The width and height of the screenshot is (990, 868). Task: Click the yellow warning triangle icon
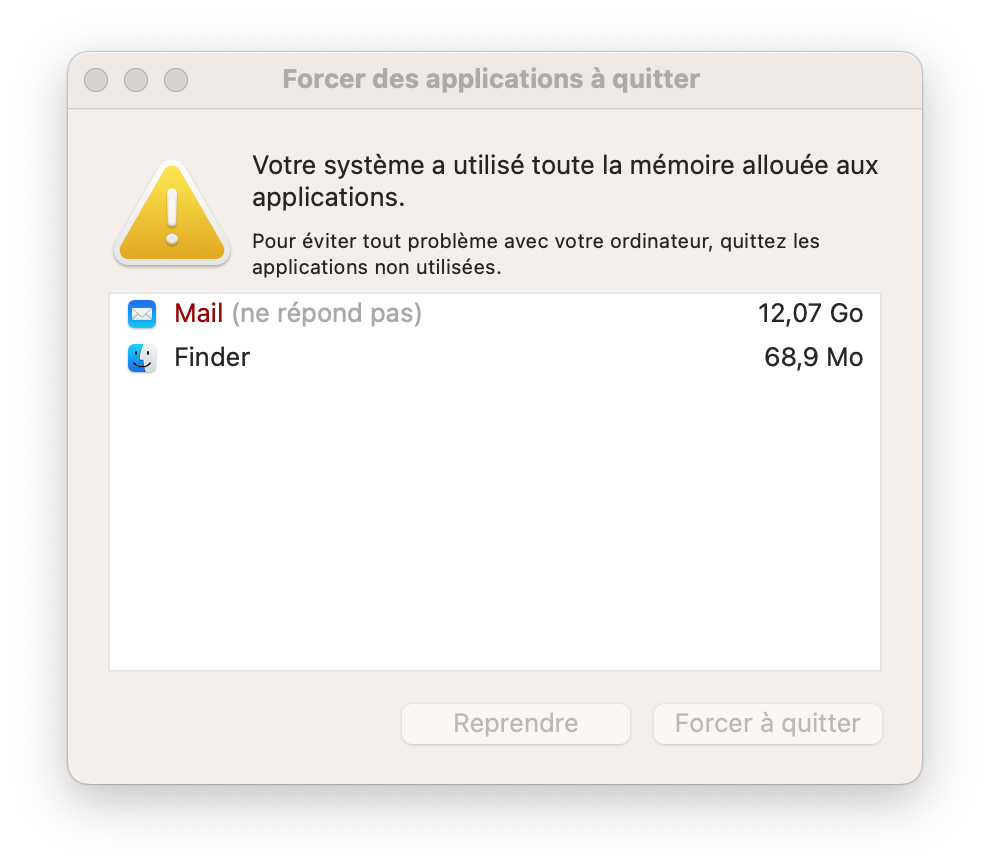click(172, 214)
